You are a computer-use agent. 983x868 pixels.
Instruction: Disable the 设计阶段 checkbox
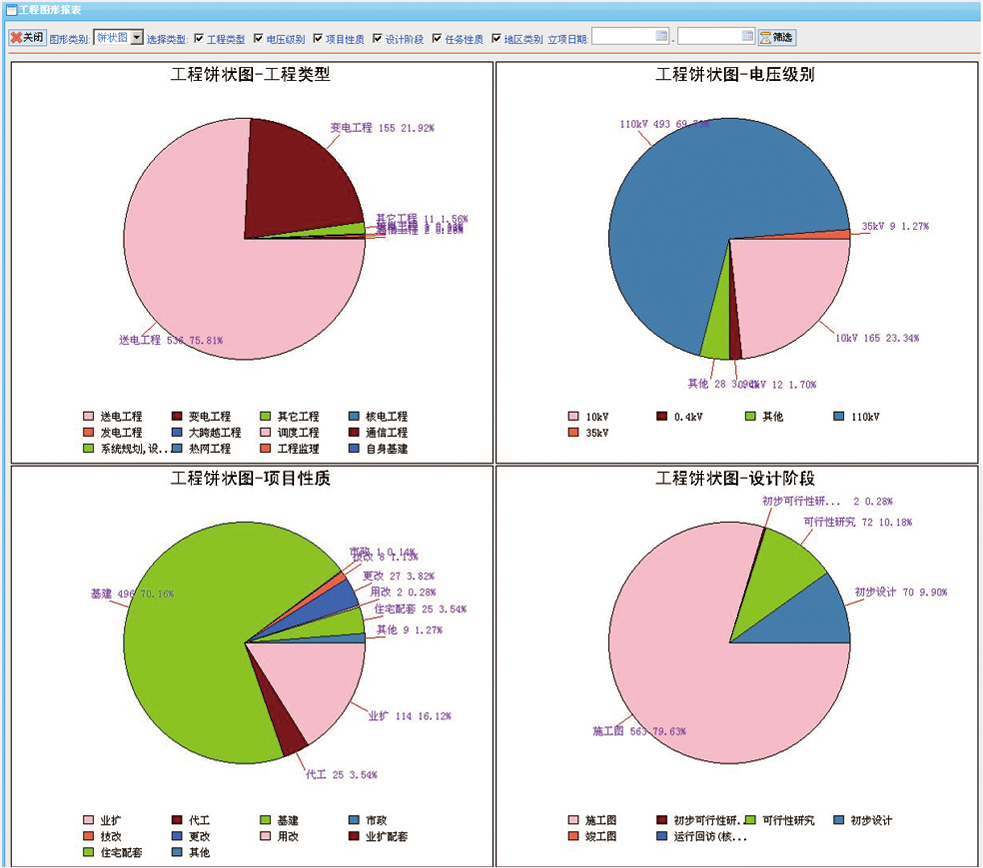(377, 39)
